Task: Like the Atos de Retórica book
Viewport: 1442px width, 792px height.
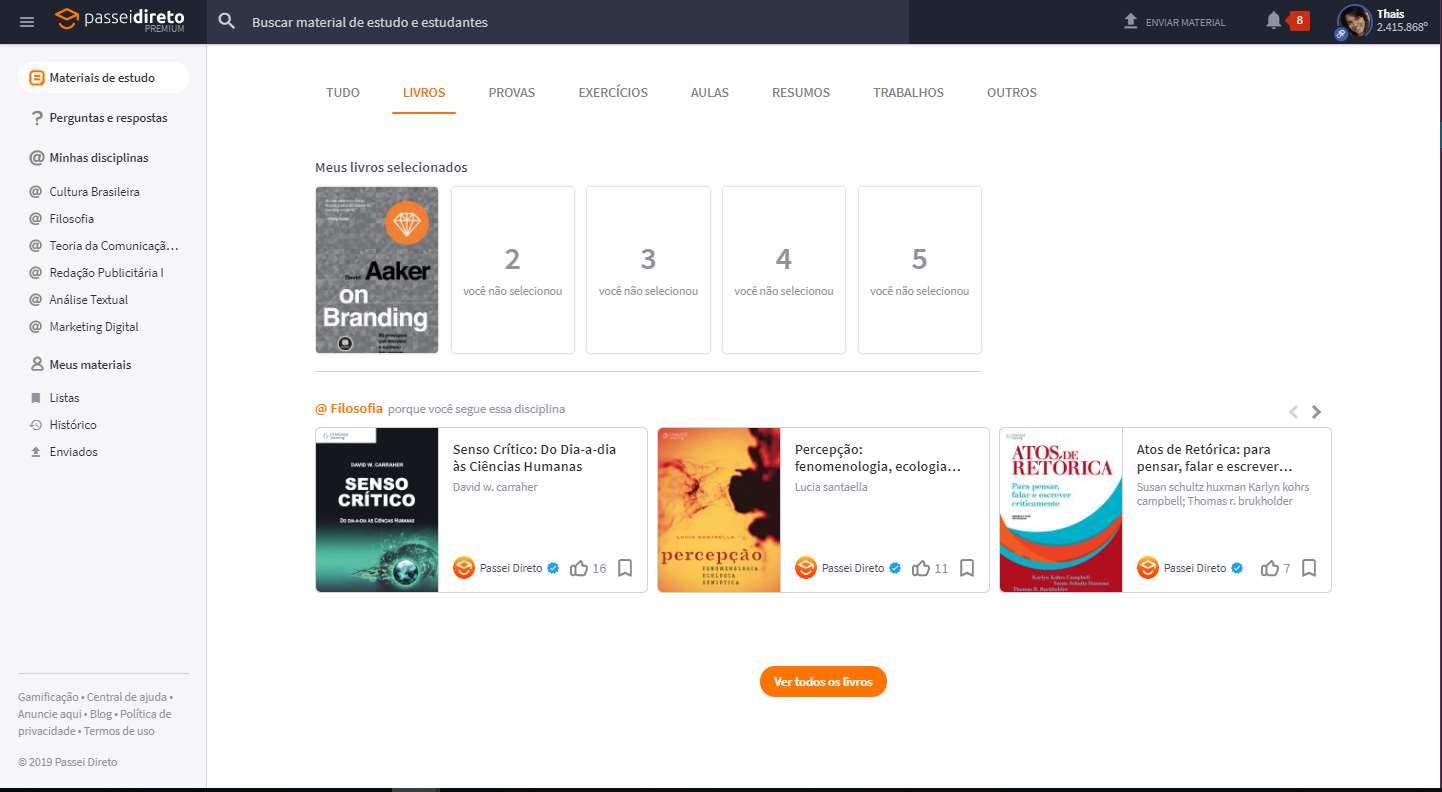Action: pos(1270,568)
